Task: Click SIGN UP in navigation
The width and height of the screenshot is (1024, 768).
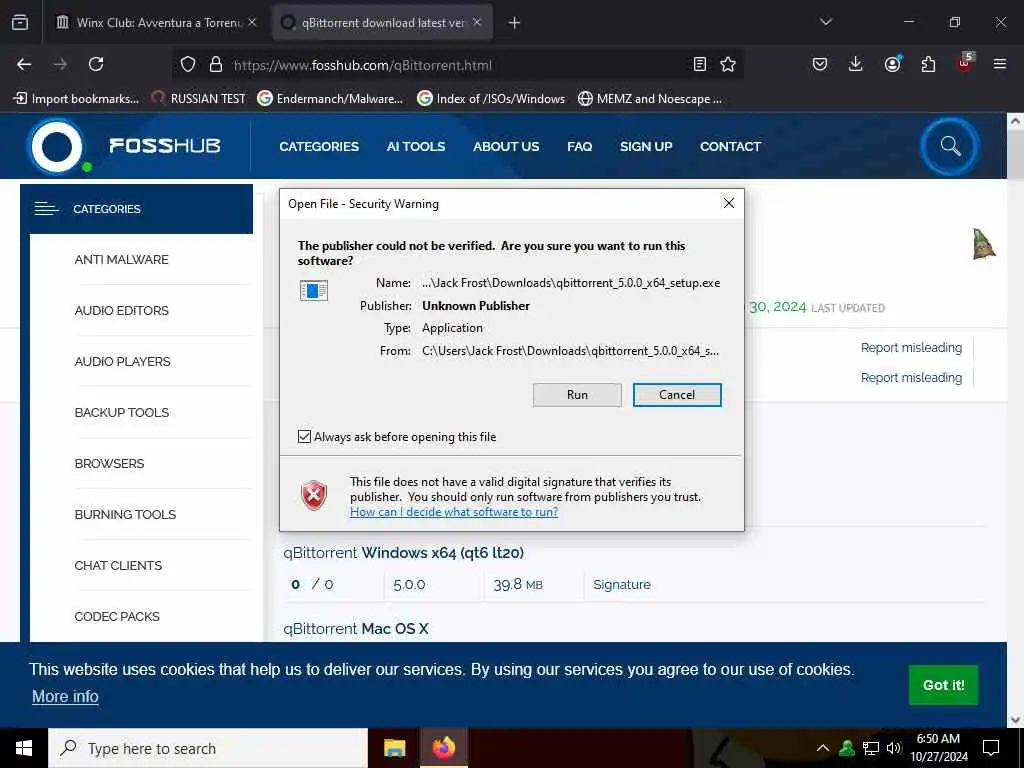Action: click(x=646, y=146)
